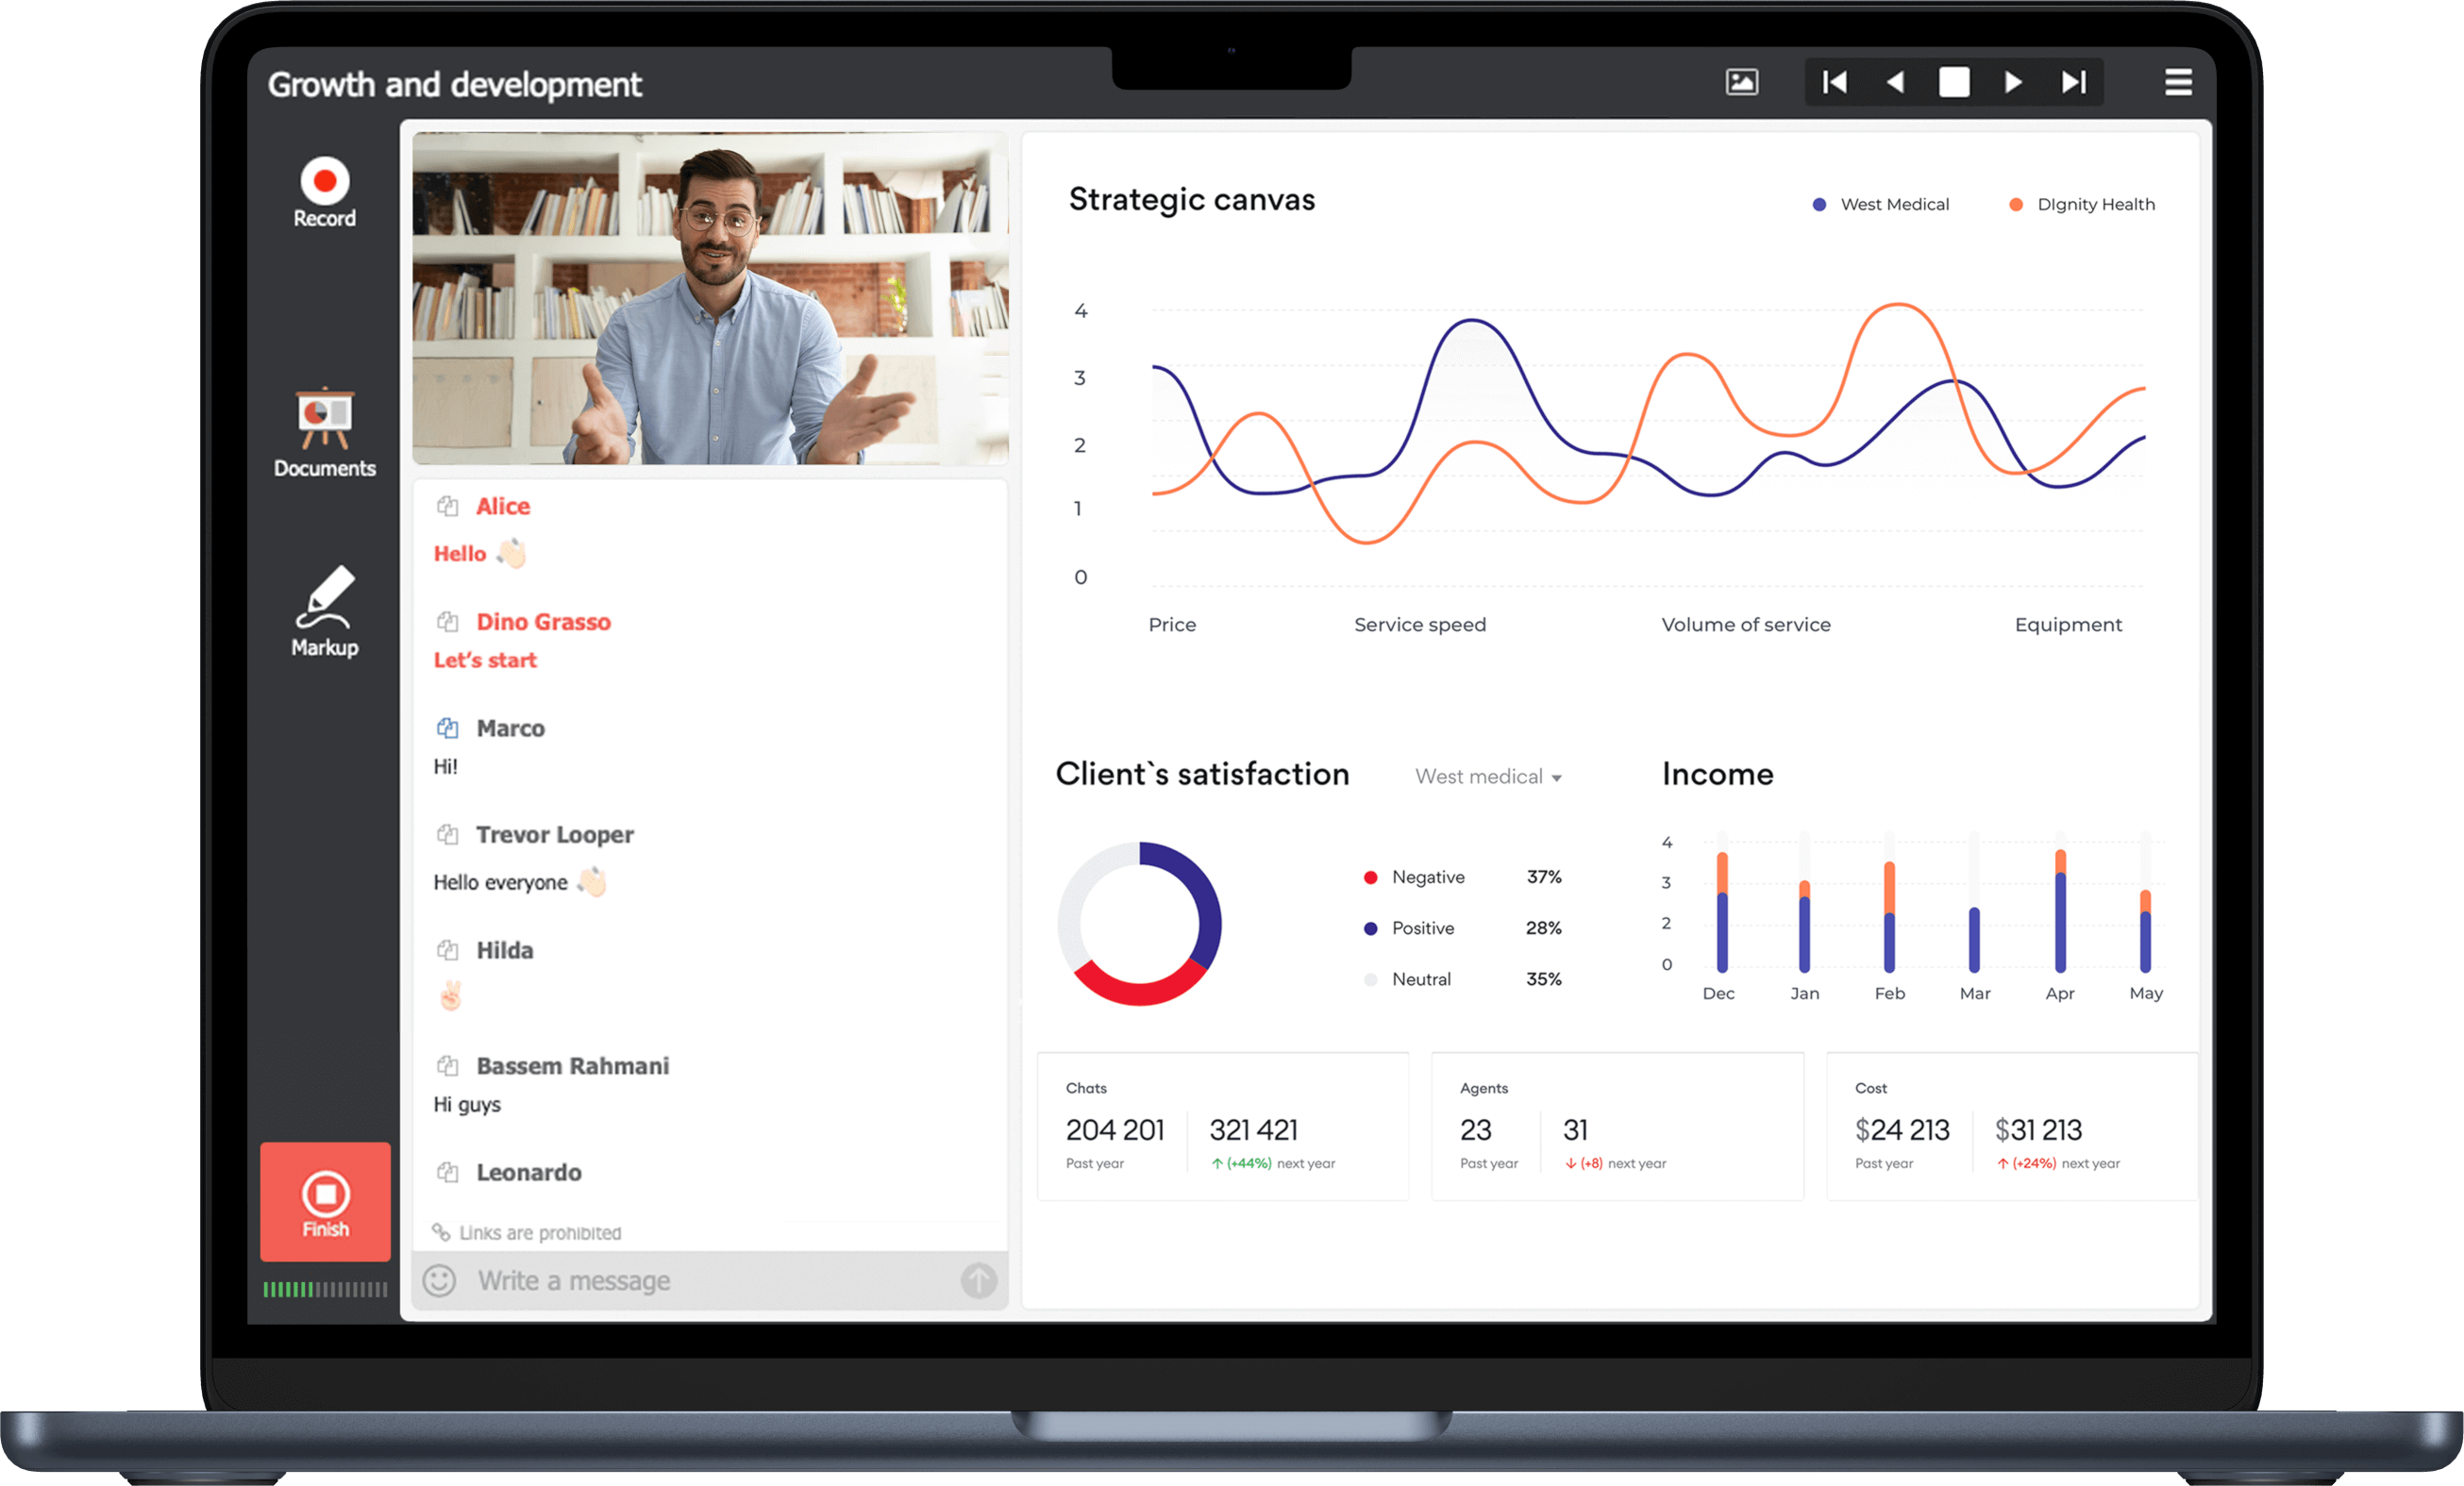Open the West medical company dropdown
The height and width of the screenshot is (1486, 2464).
tap(1487, 776)
